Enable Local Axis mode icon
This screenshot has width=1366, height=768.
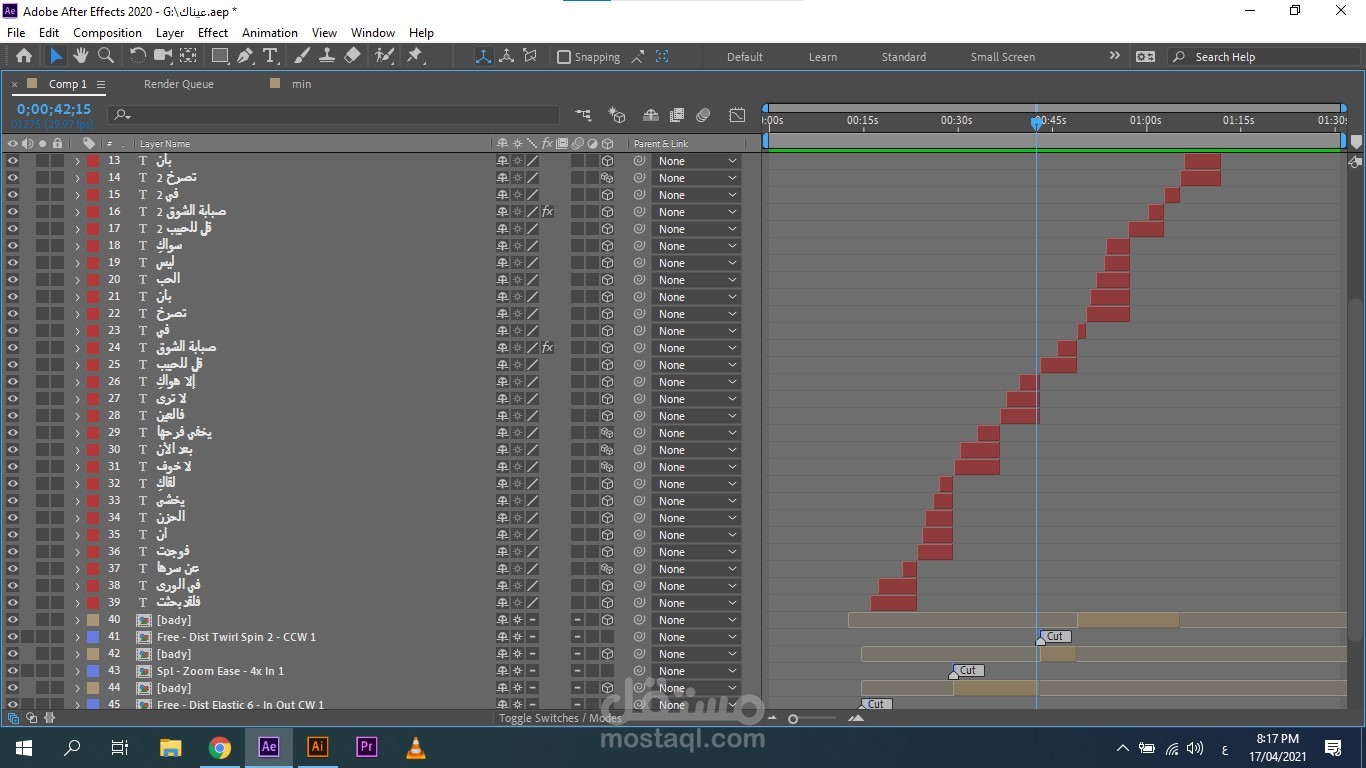click(484, 56)
